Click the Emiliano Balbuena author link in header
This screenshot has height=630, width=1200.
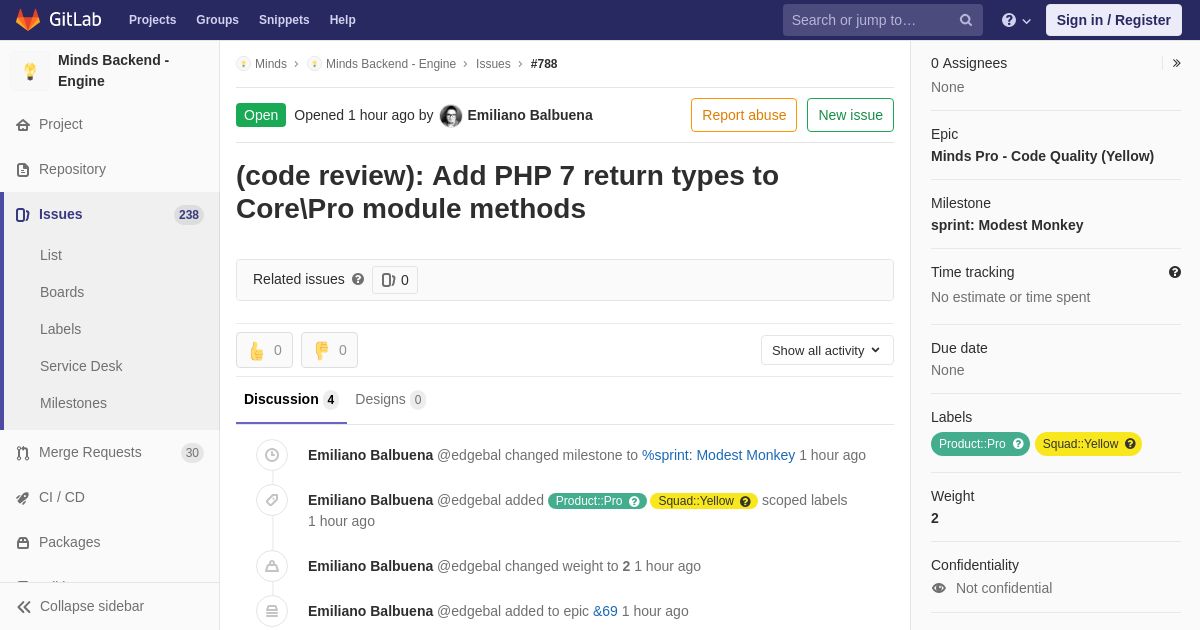pos(530,115)
